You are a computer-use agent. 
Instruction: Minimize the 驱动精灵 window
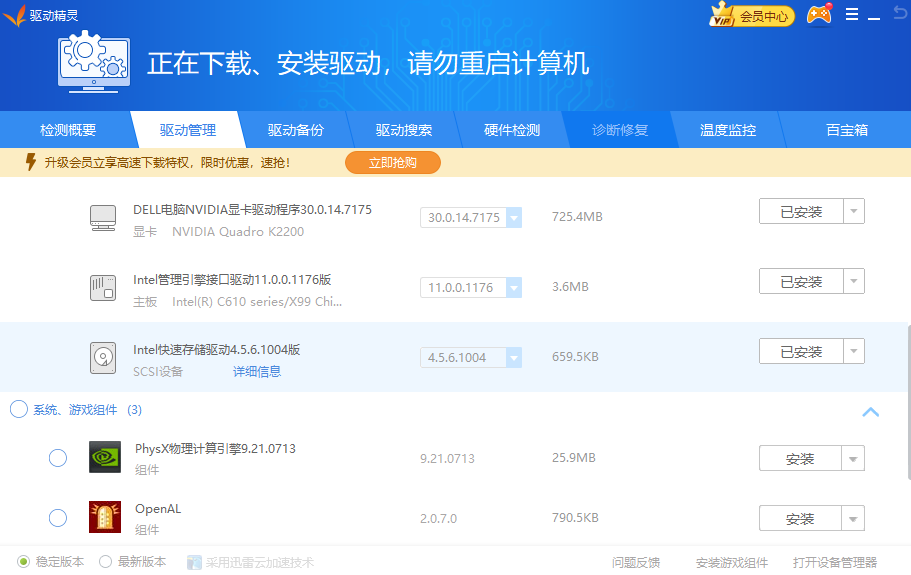coord(874,17)
